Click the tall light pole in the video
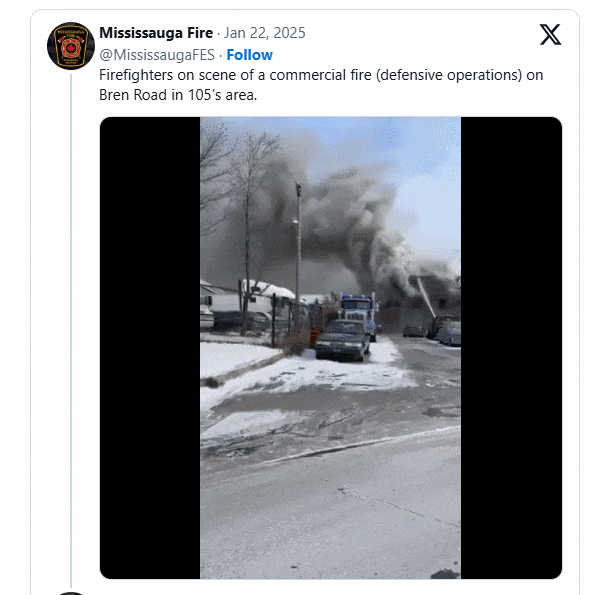This screenshot has width=609, height=595. [298, 249]
